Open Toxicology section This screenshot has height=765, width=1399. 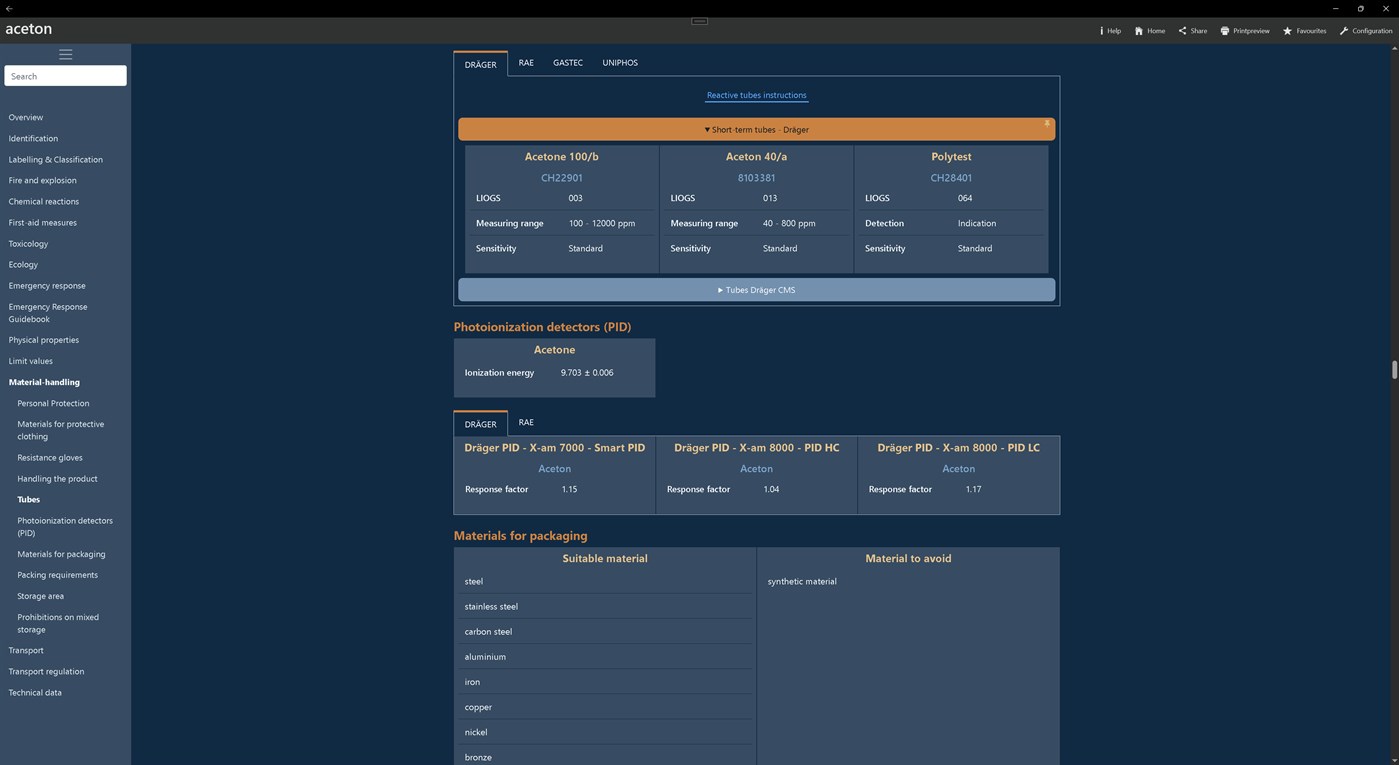tap(28, 243)
